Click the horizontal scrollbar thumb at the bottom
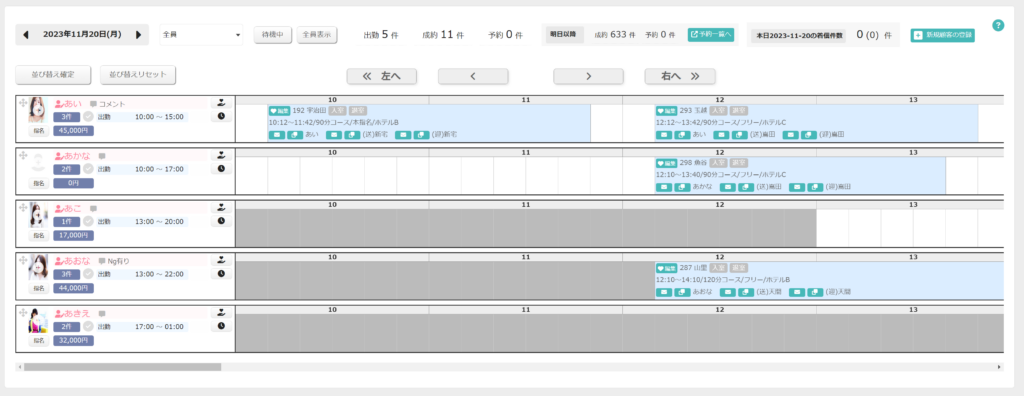Screen dimensions: 1024x396 pos(122,367)
